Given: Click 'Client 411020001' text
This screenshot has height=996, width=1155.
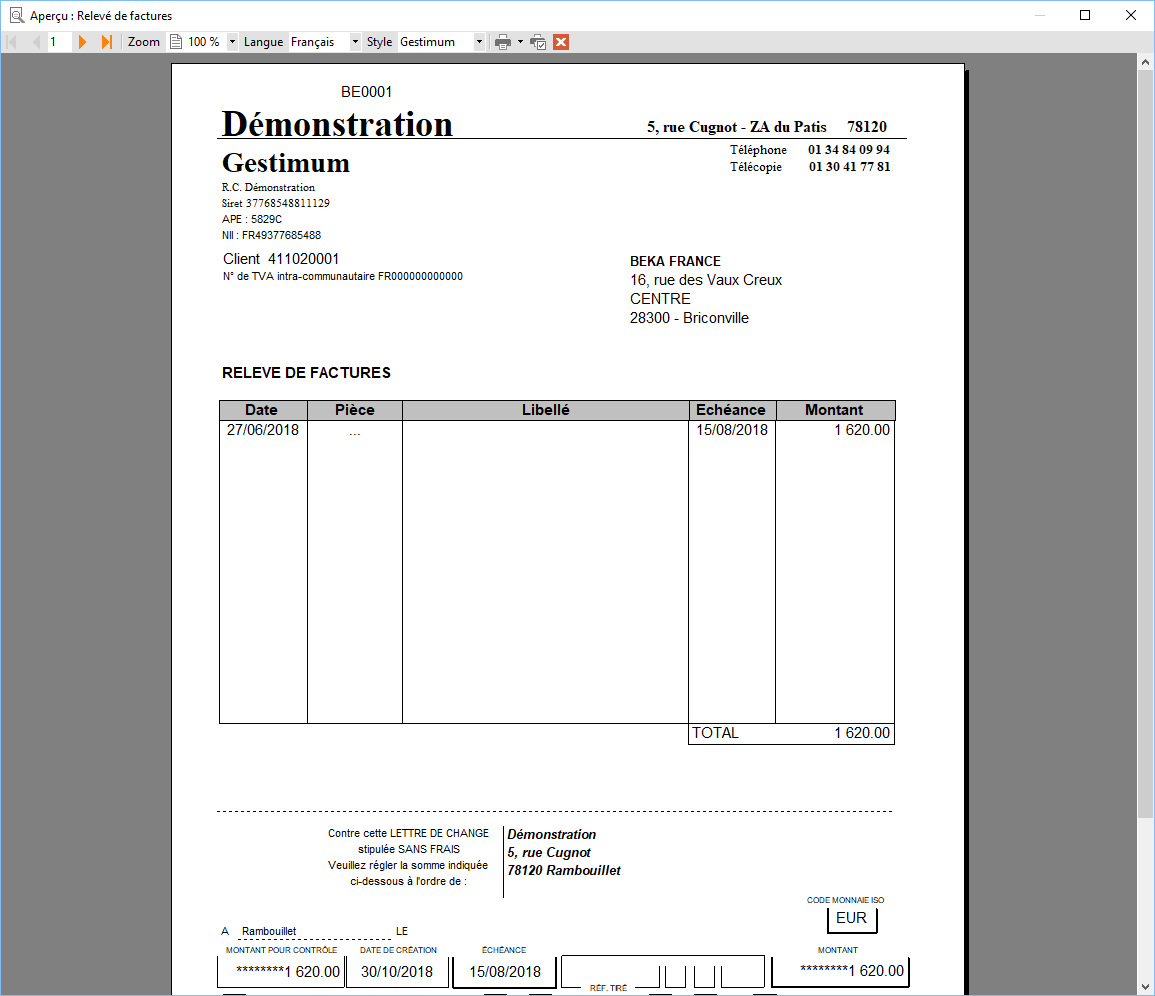Looking at the screenshot, I should (281, 259).
